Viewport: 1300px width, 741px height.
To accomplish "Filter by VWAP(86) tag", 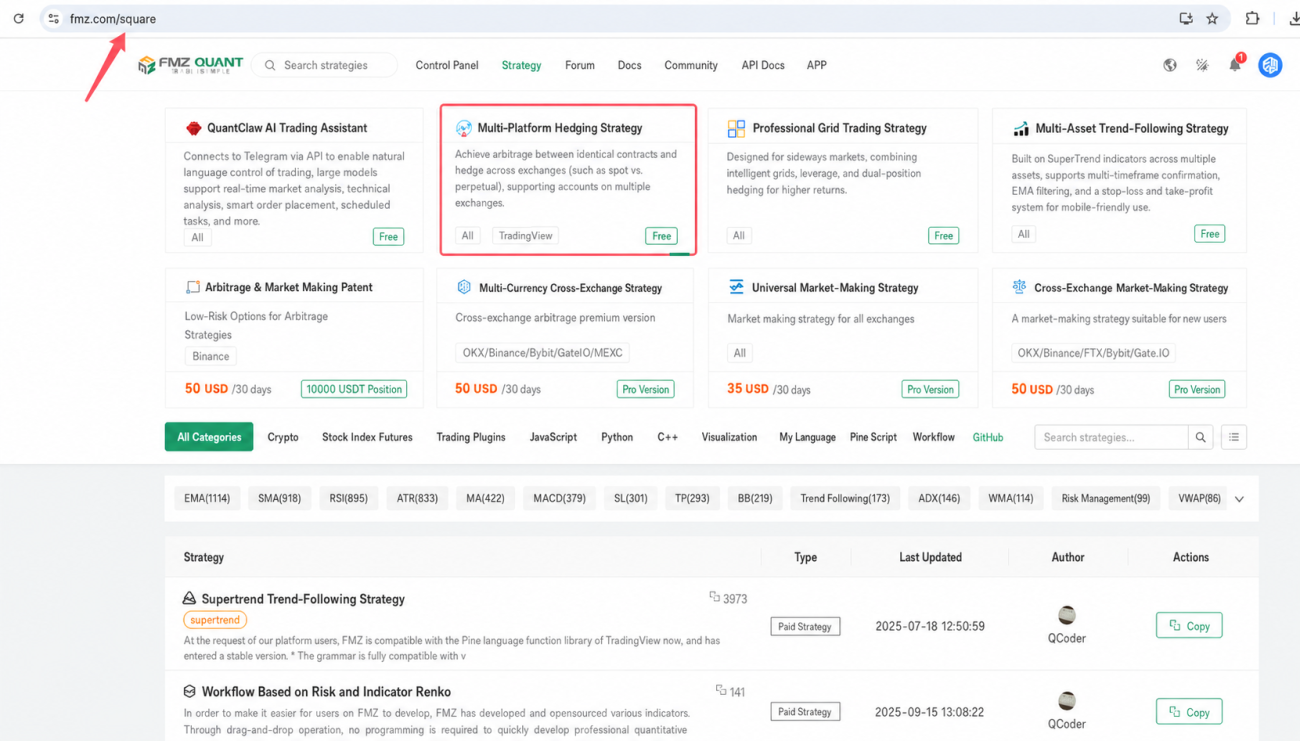I will pos(1199,498).
